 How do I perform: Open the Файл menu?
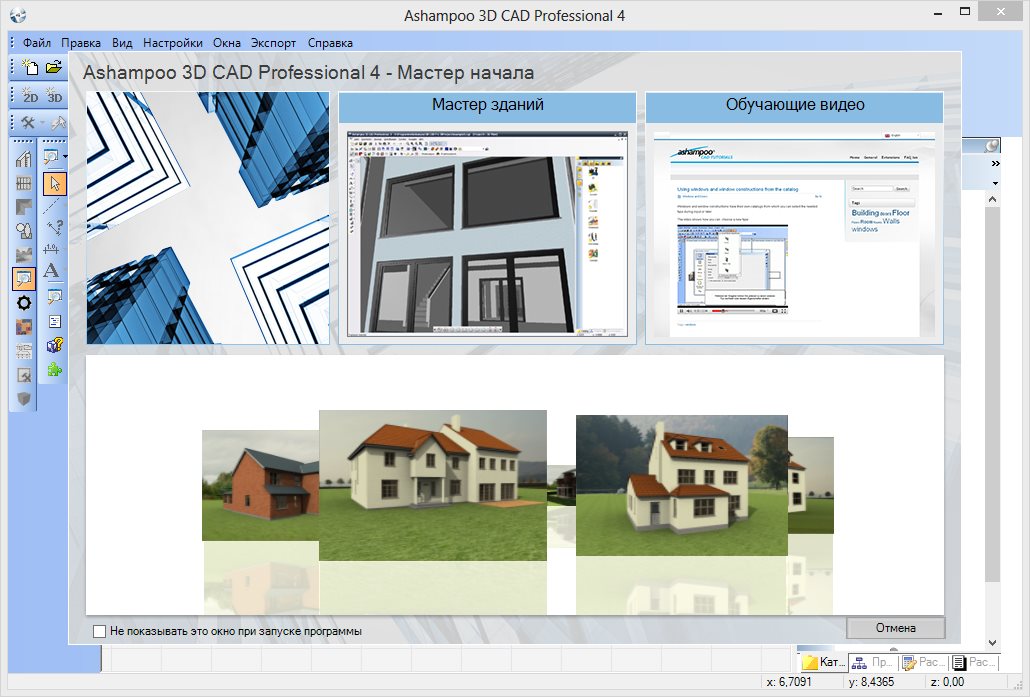[37, 43]
